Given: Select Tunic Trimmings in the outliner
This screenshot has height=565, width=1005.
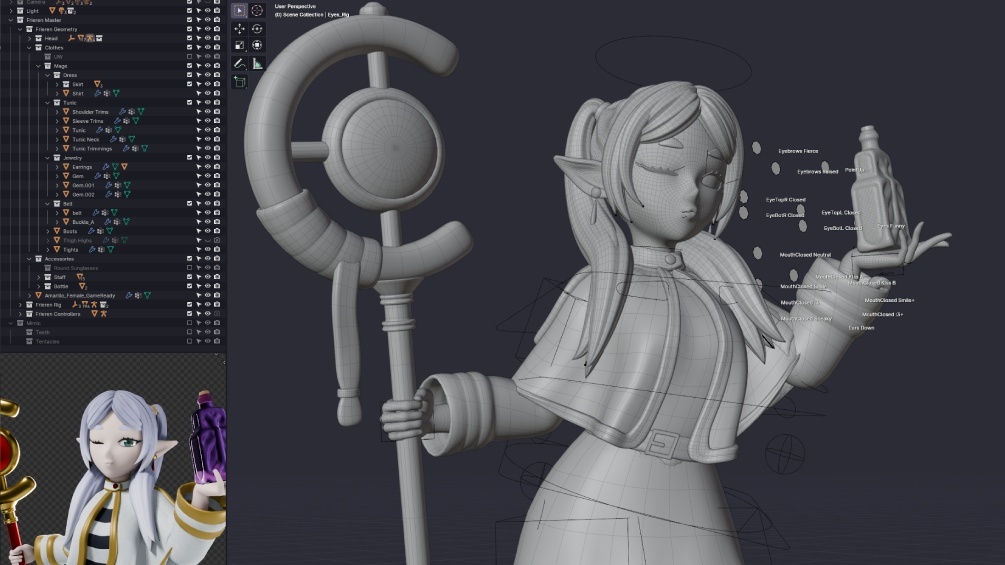Looking at the screenshot, I should pyautogui.click(x=92, y=148).
